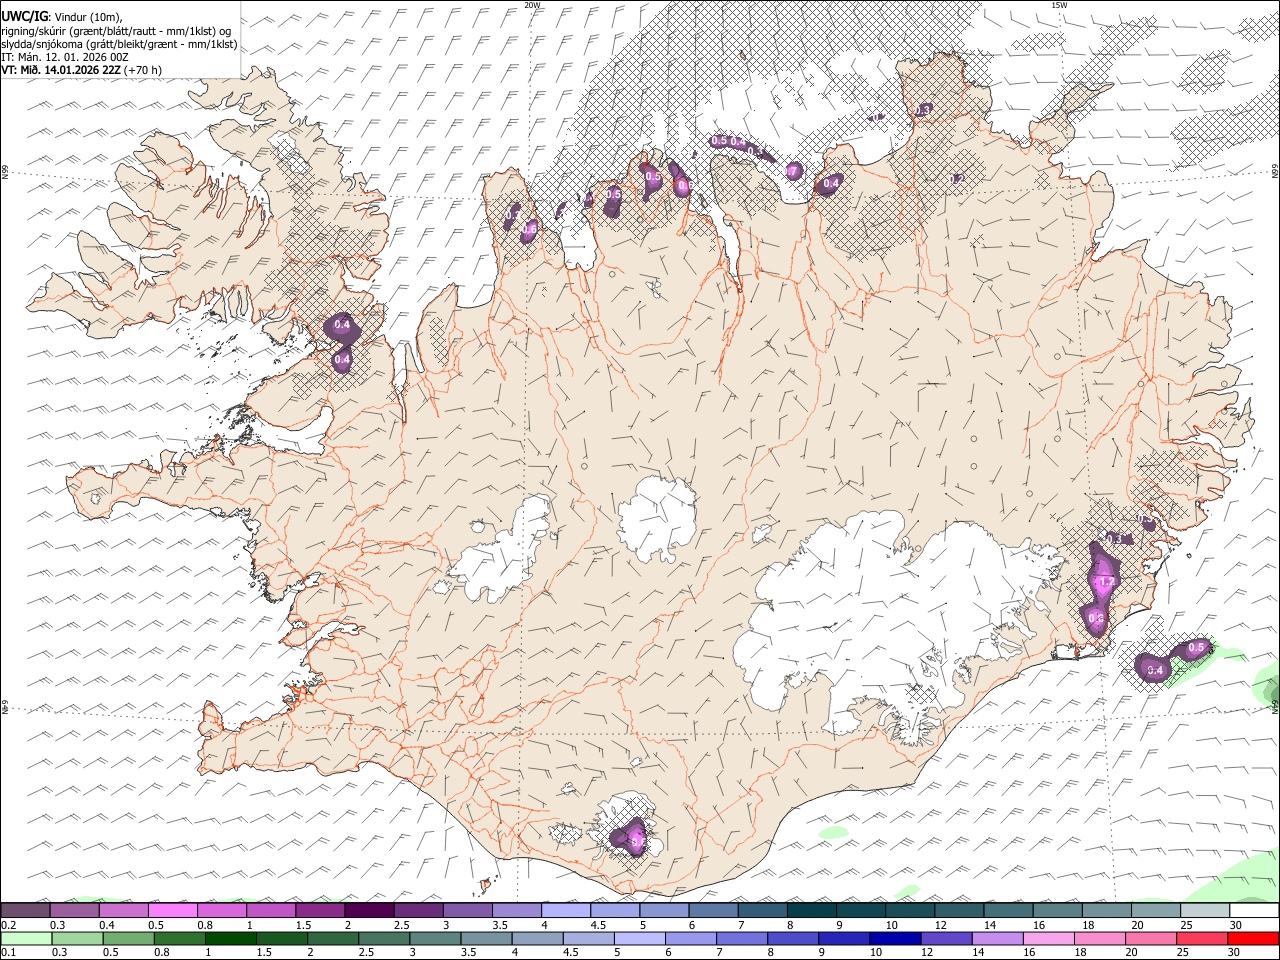The width and height of the screenshot is (1280, 960).
Task: Pick the darkest purple 2–2.5 snow swatch
Action: tap(369, 911)
